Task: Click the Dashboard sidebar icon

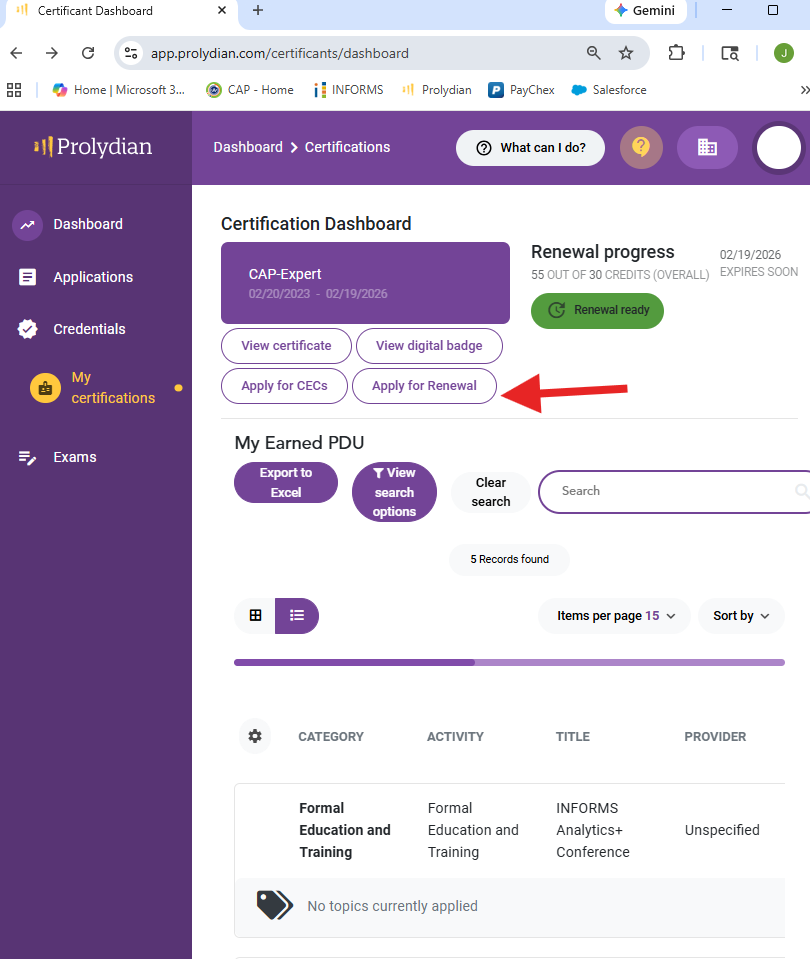Action: click(28, 225)
